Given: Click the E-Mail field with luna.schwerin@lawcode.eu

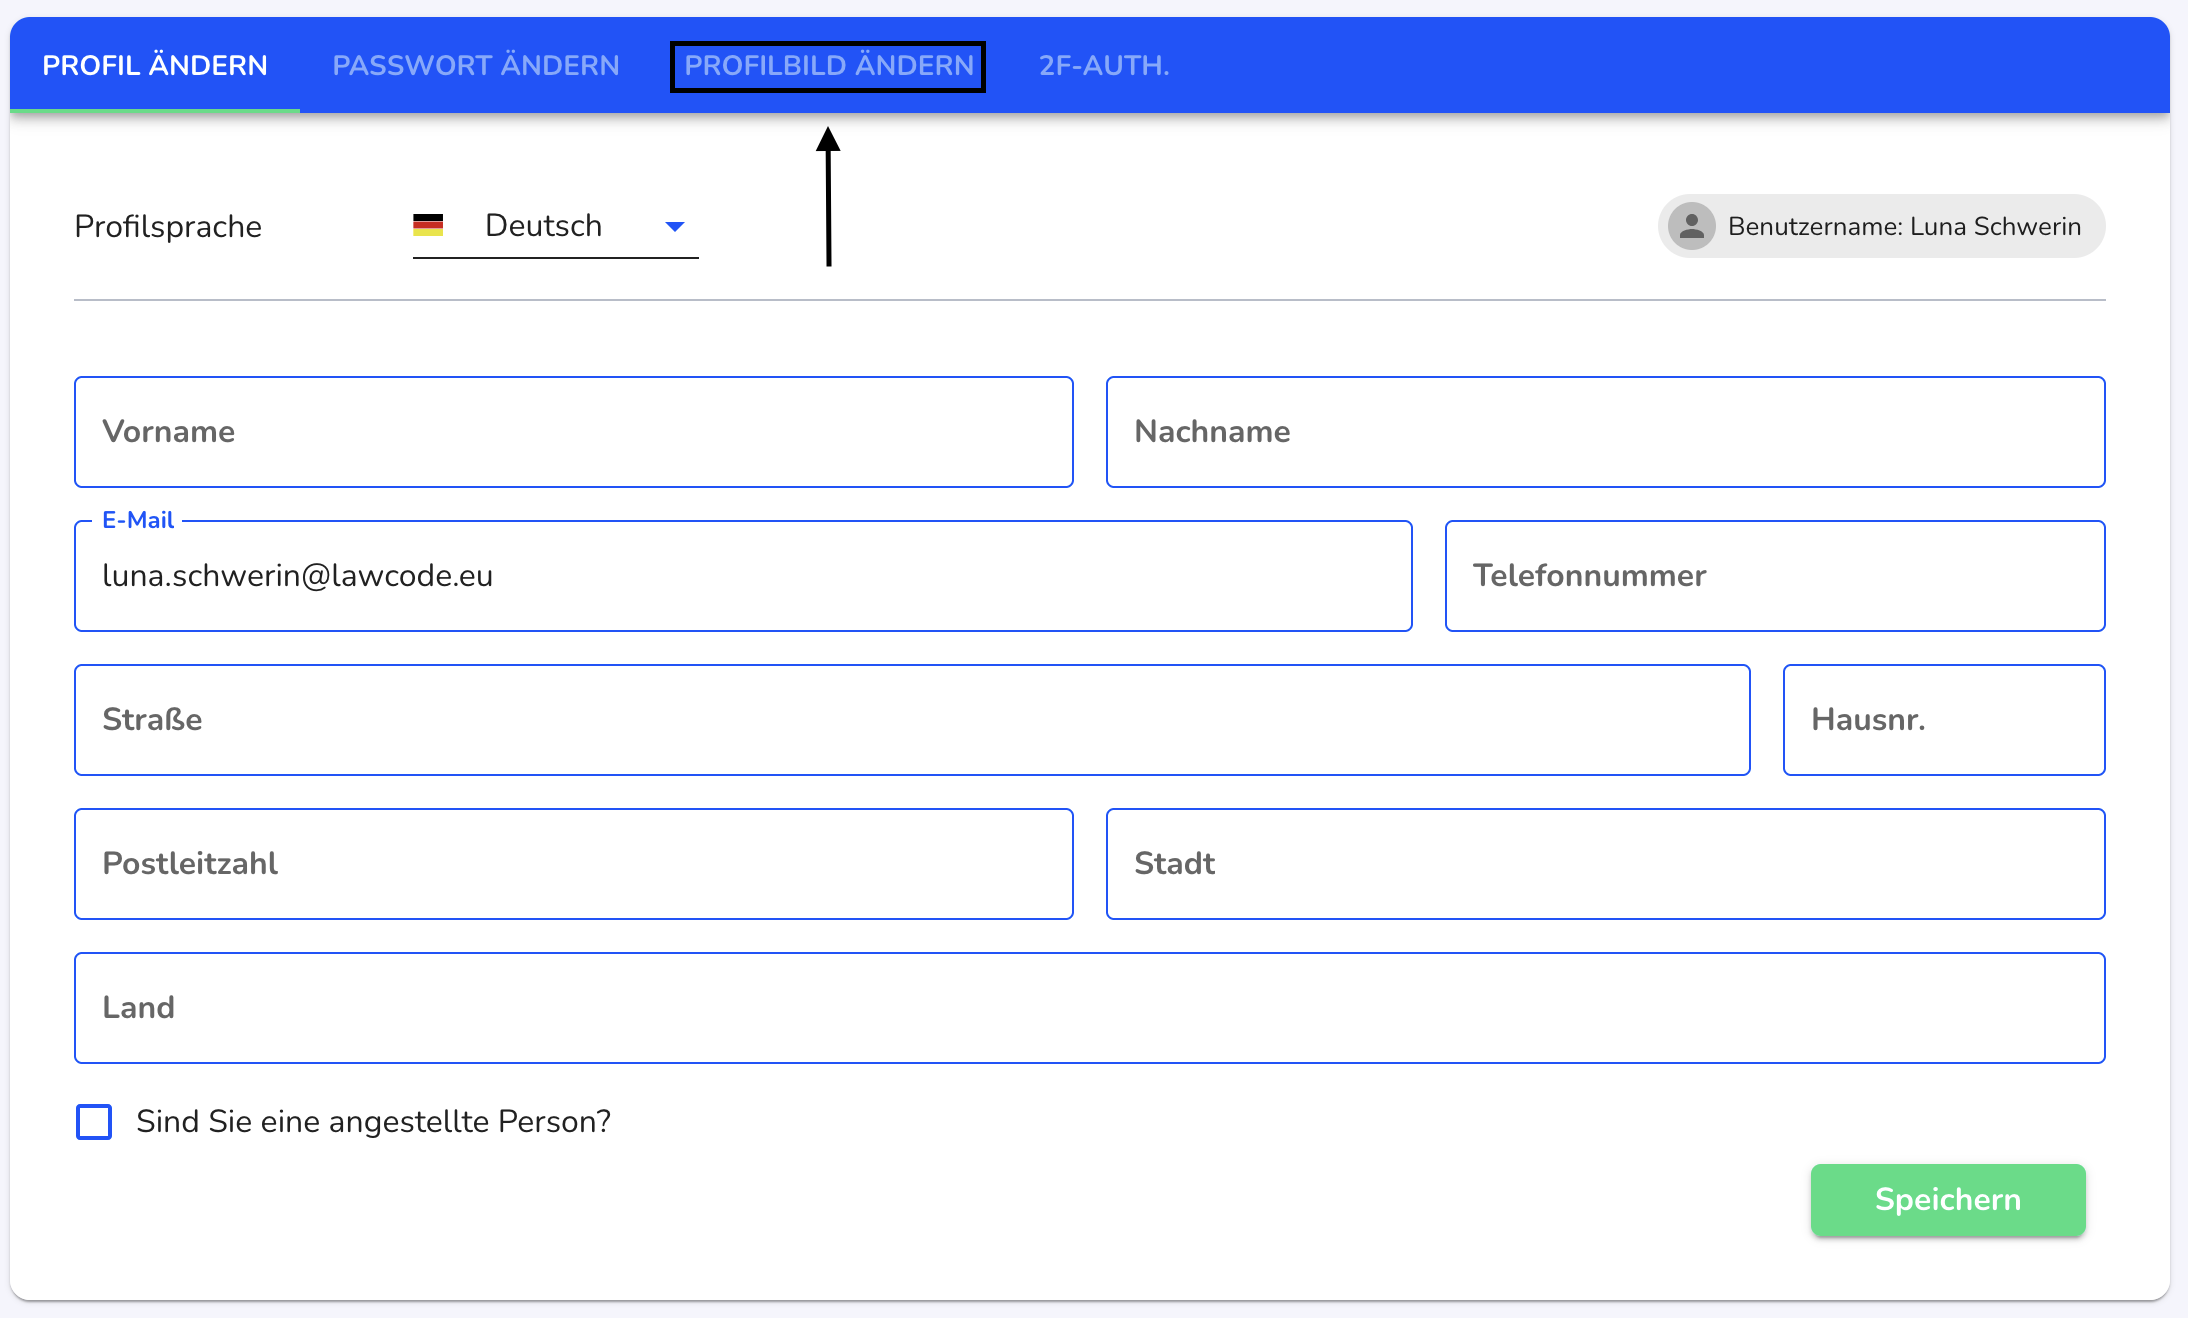Looking at the screenshot, I should 743,576.
